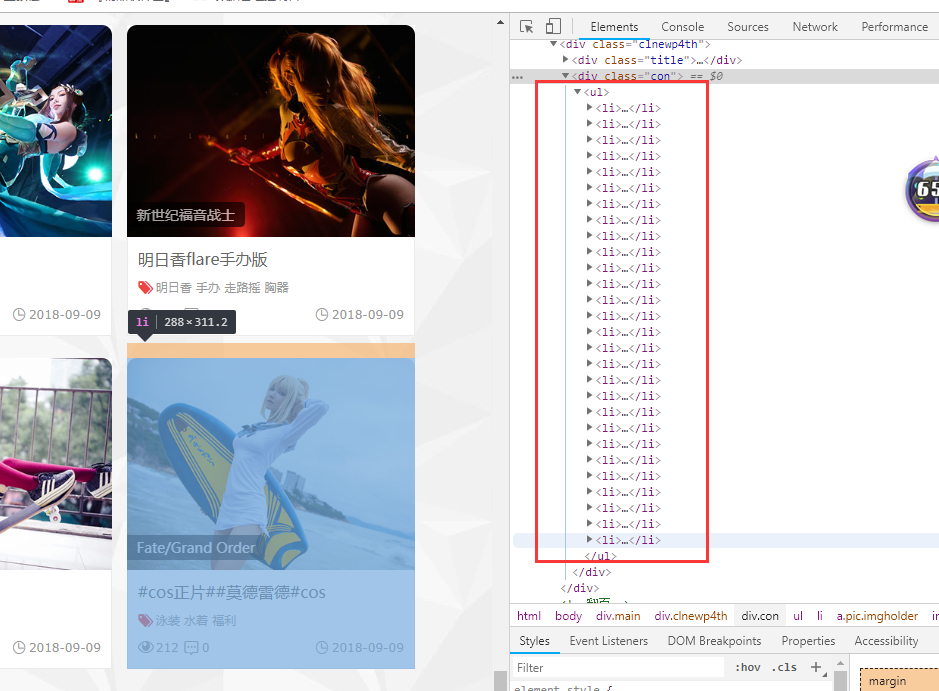Image resolution: width=939 pixels, height=691 pixels.
Task: Collapse the selected div class con node
Action: pyautogui.click(x=565, y=75)
